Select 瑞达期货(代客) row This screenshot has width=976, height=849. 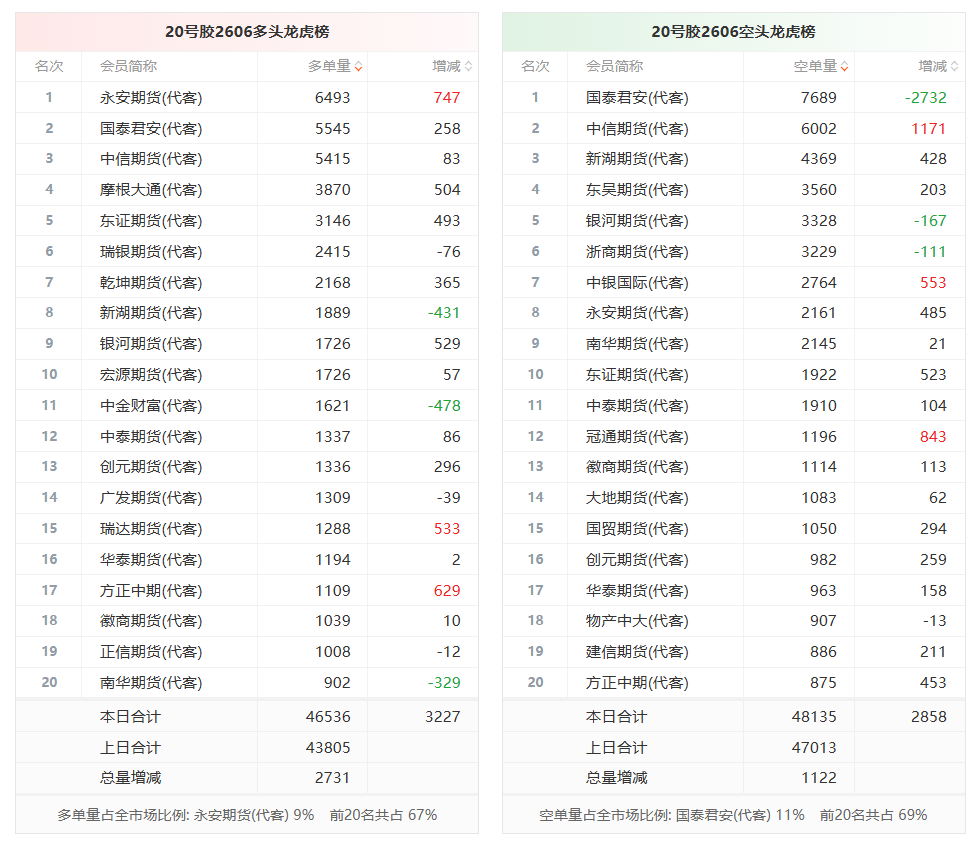(247, 529)
